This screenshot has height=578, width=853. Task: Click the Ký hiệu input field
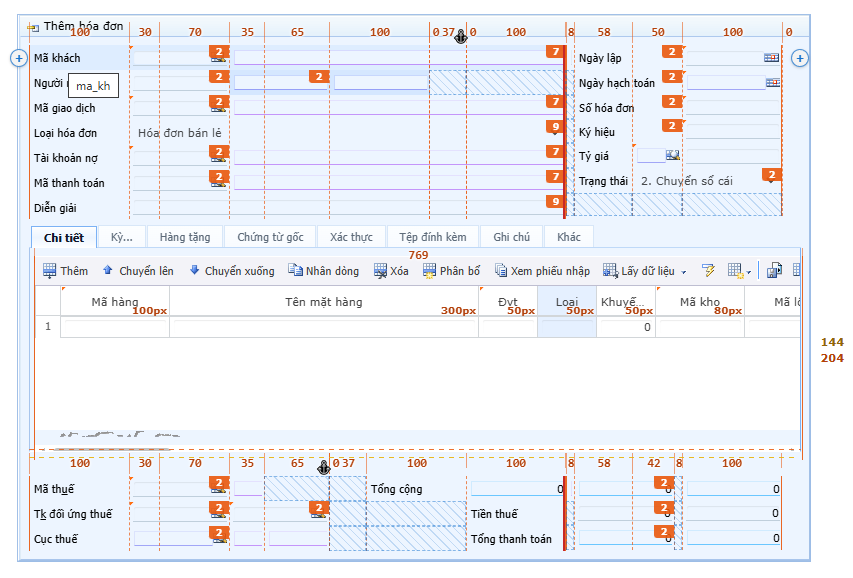(x=733, y=132)
